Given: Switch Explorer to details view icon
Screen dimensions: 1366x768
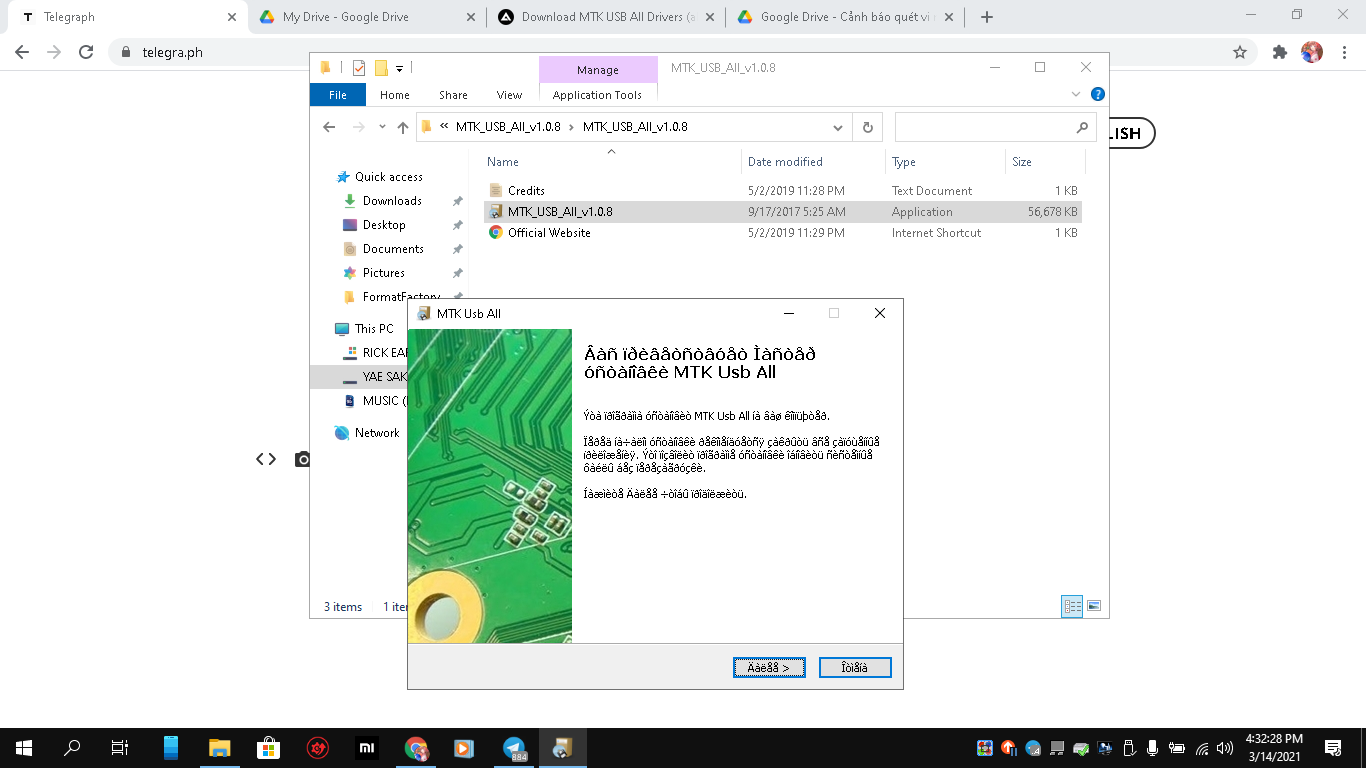Looking at the screenshot, I should pos(1072,606).
